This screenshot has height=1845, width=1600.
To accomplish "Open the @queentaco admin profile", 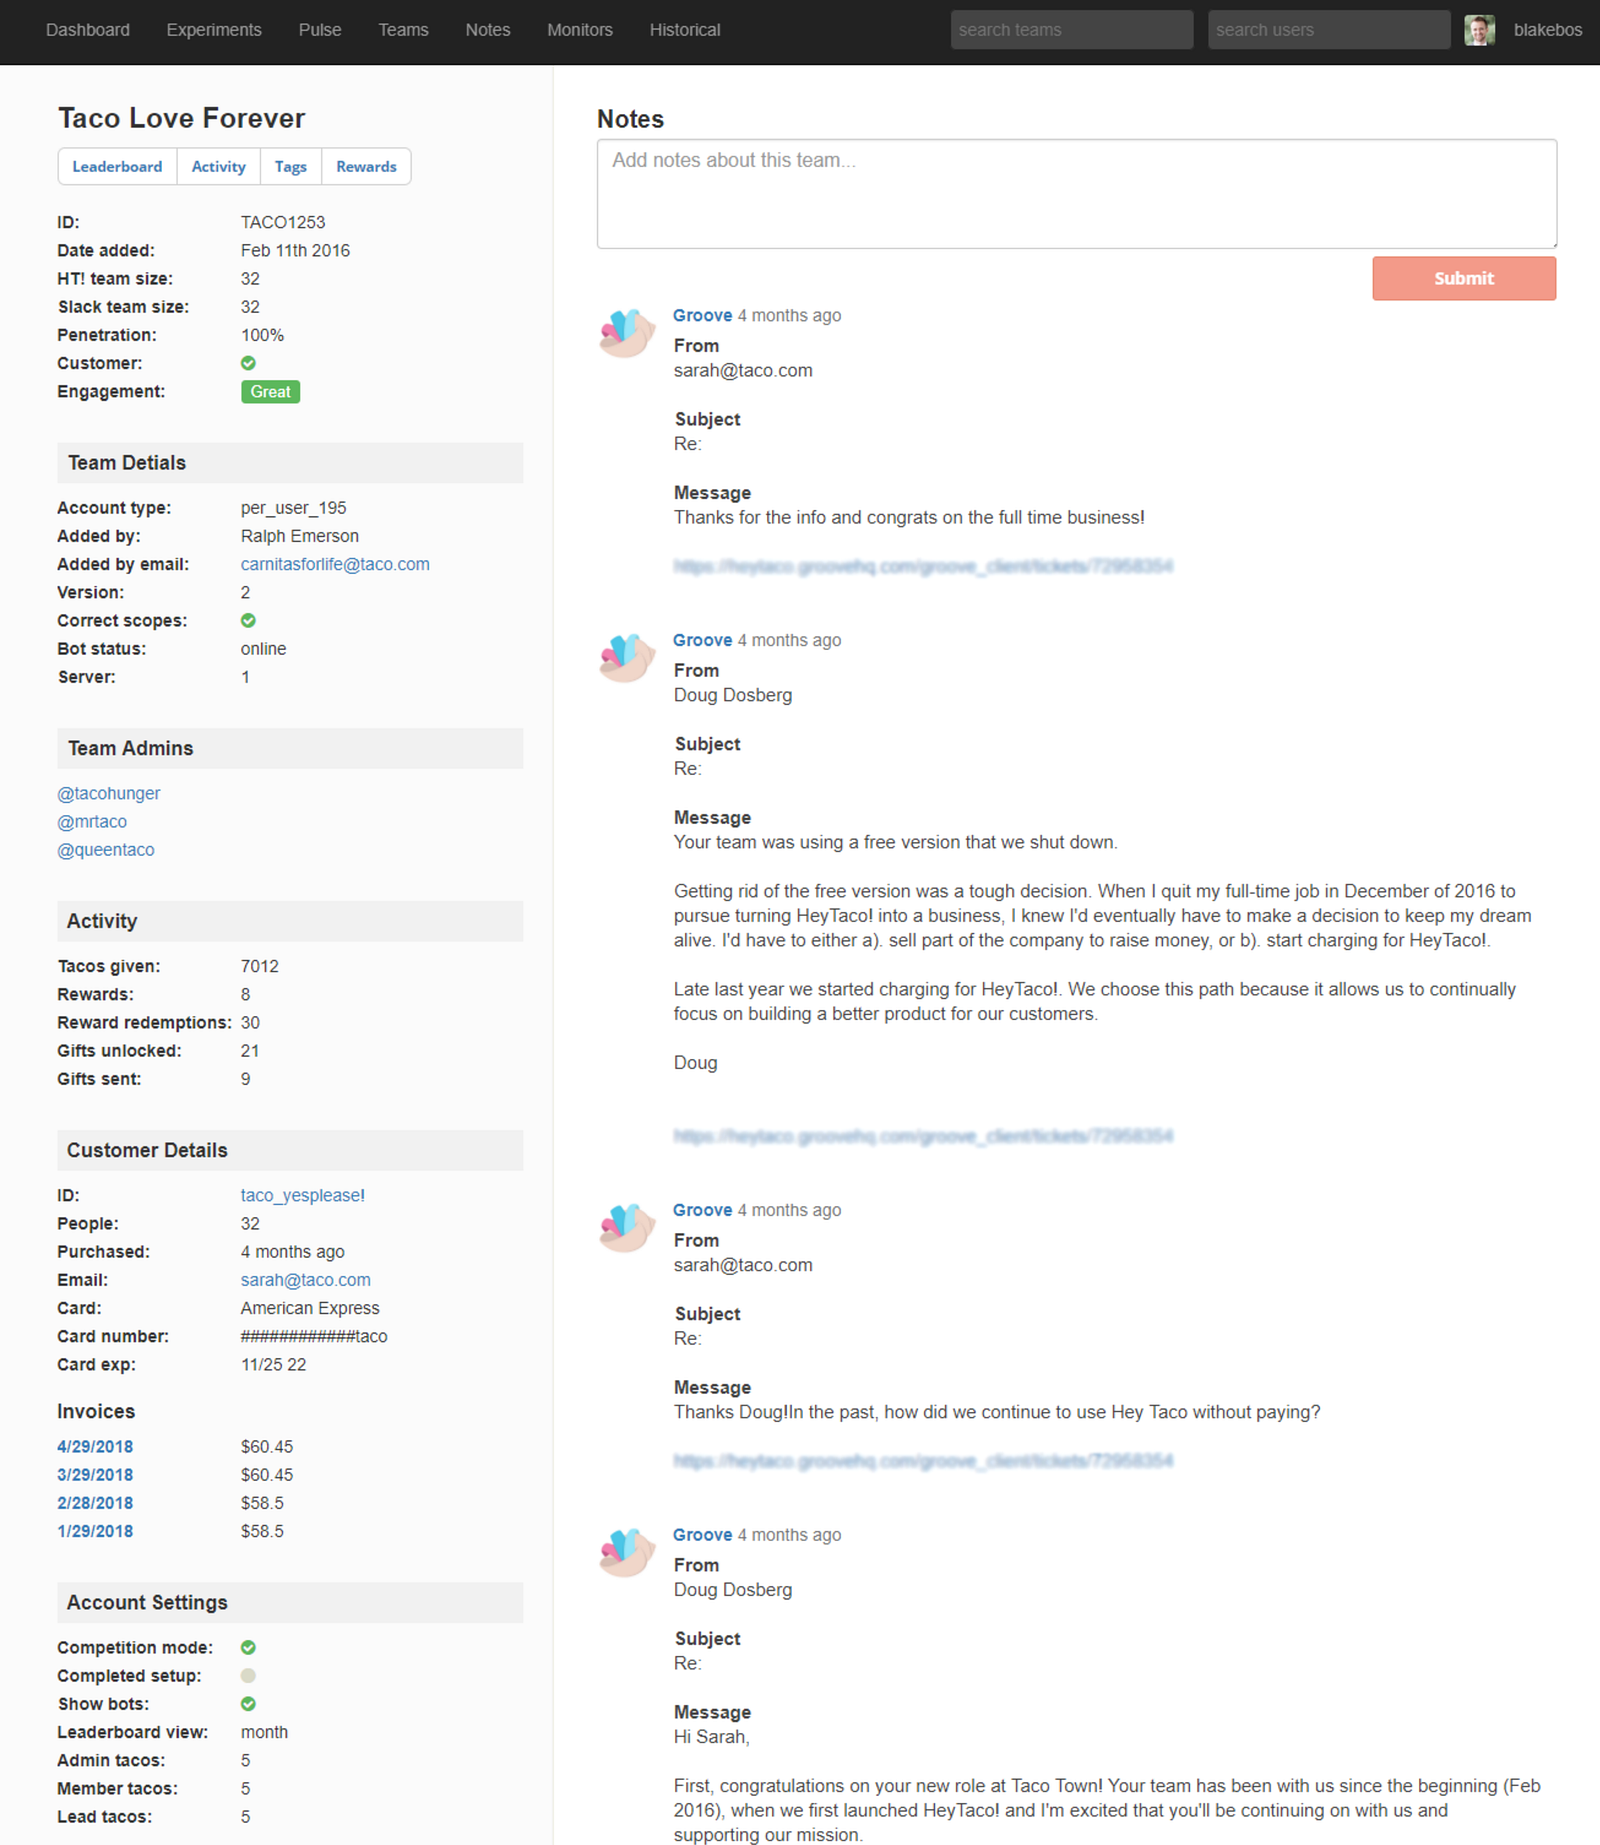I will pos(106,849).
